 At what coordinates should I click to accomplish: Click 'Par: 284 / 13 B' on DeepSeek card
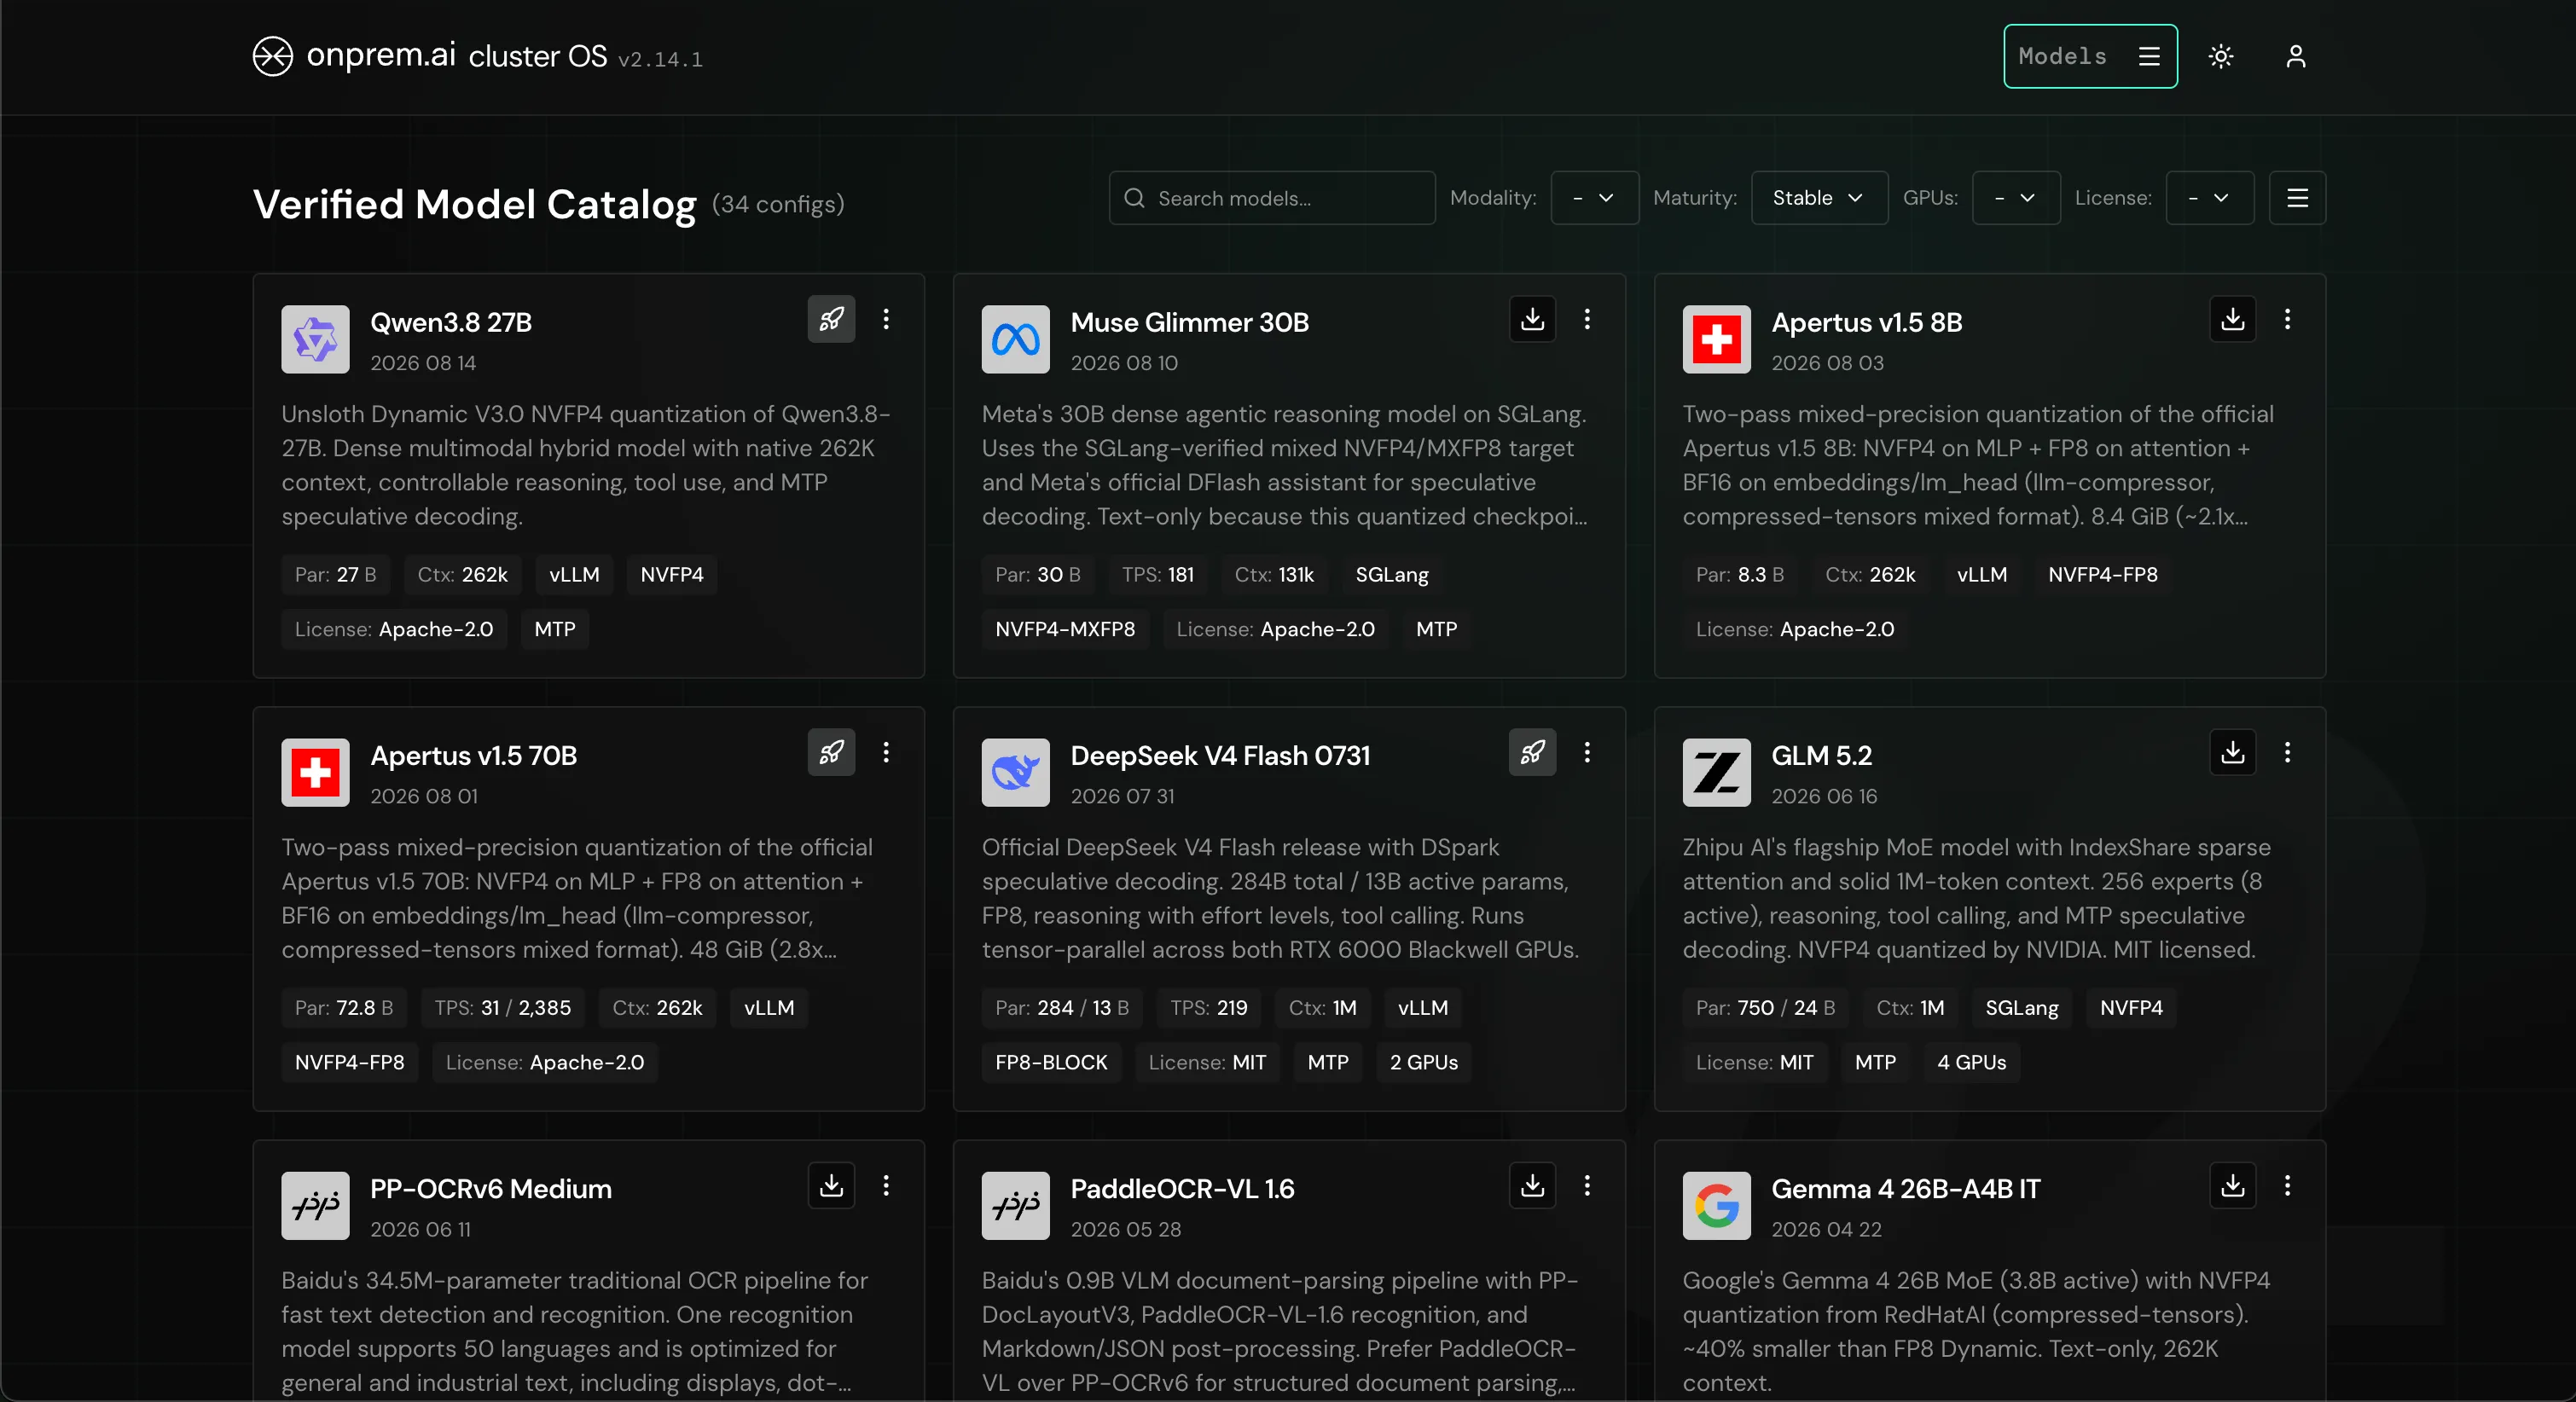pyautogui.click(x=1061, y=1007)
